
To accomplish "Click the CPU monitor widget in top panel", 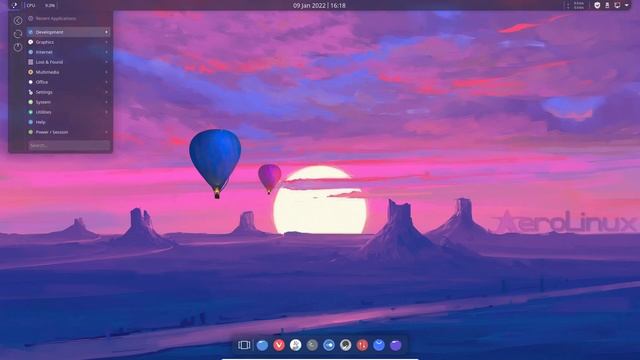I will [x=40, y=5].
